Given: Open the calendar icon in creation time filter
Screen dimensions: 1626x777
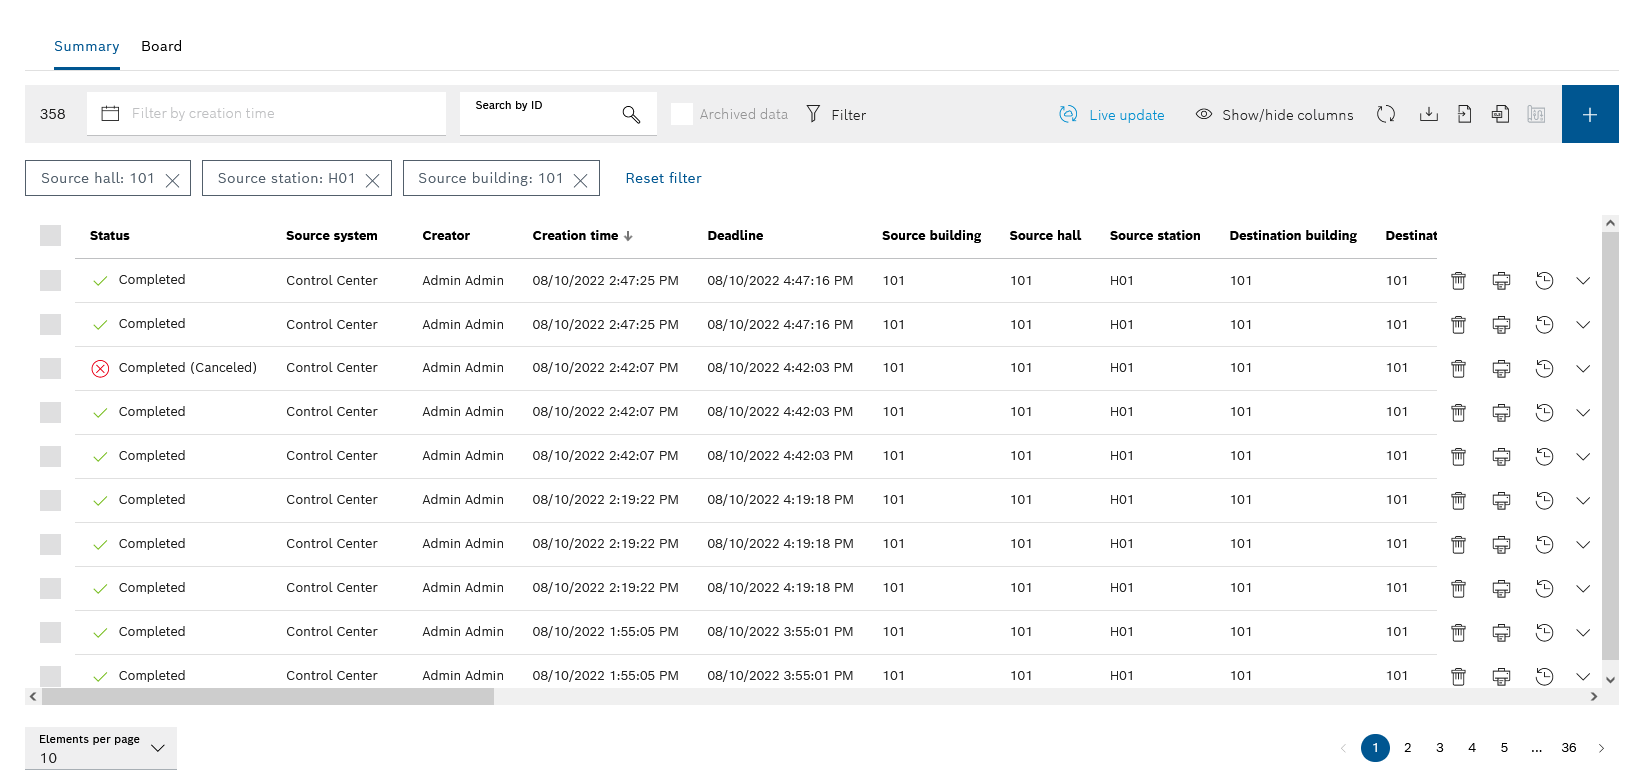Looking at the screenshot, I should [x=111, y=114].
